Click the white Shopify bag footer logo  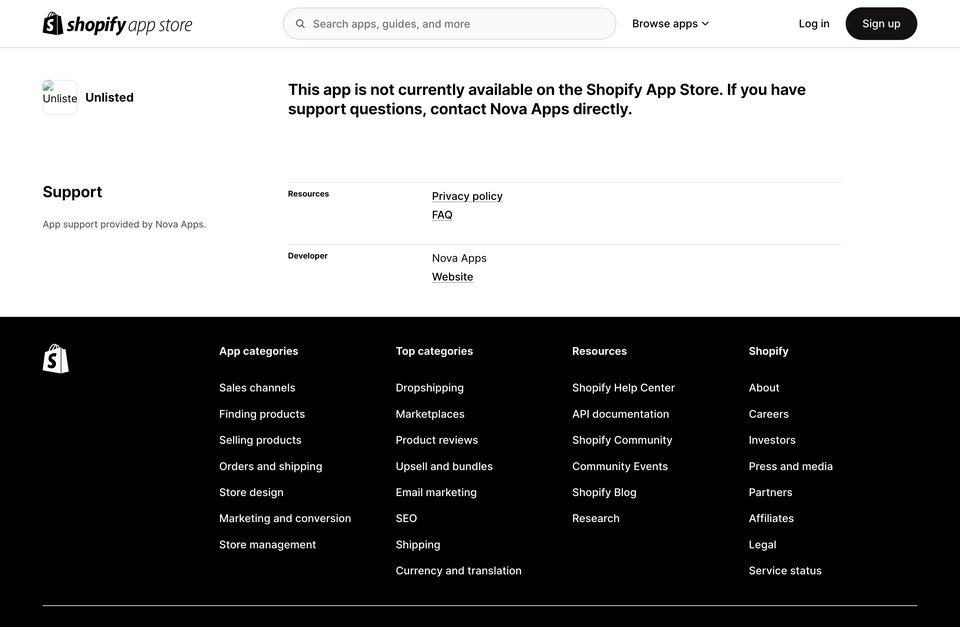(56, 358)
